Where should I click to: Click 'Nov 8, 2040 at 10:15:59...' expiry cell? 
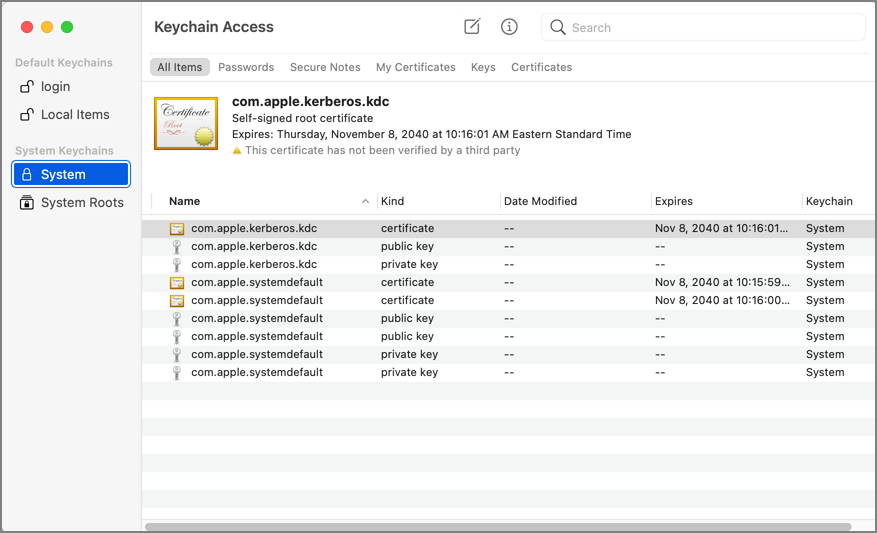tap(722, 282)
